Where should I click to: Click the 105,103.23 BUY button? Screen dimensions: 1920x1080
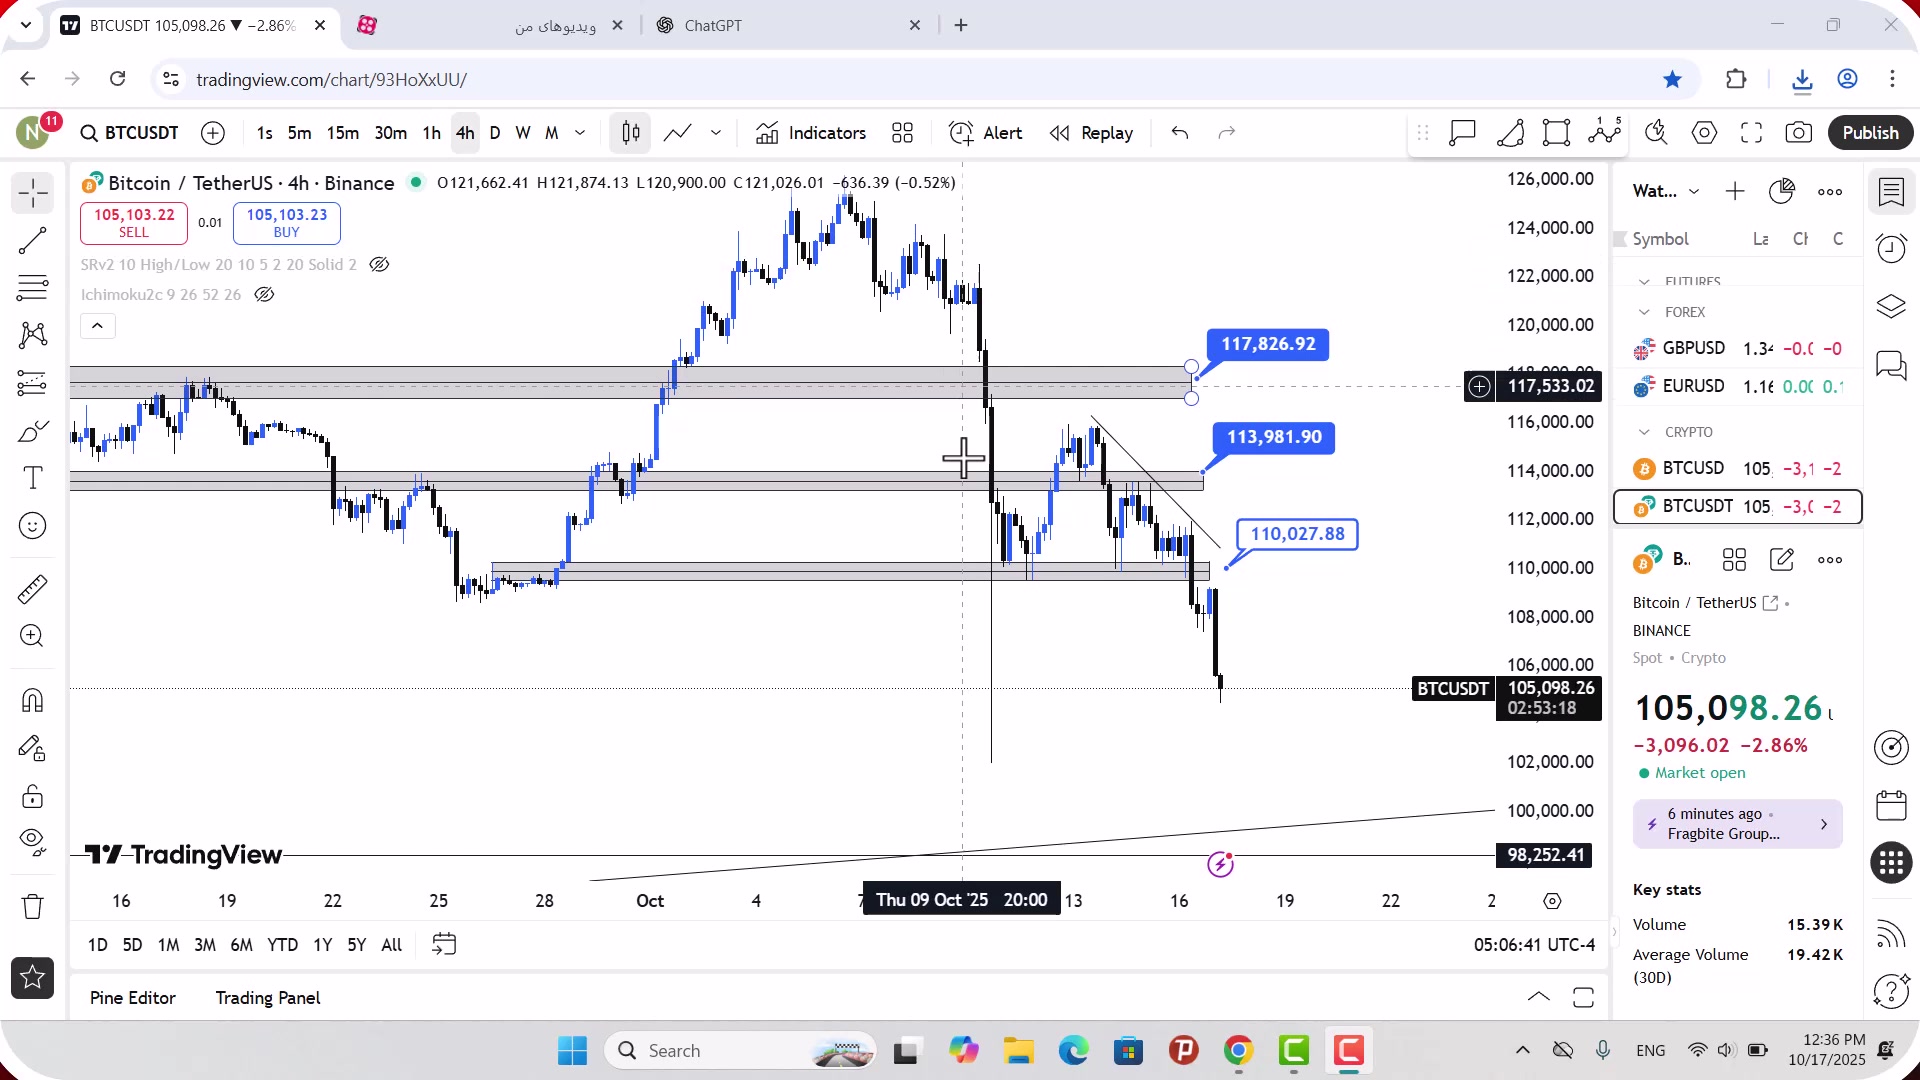tap(287, 223)
